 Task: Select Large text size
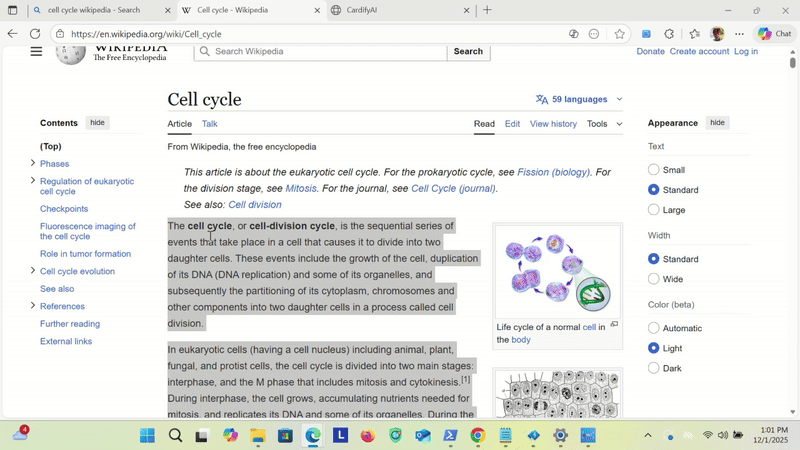coord(654,210)
